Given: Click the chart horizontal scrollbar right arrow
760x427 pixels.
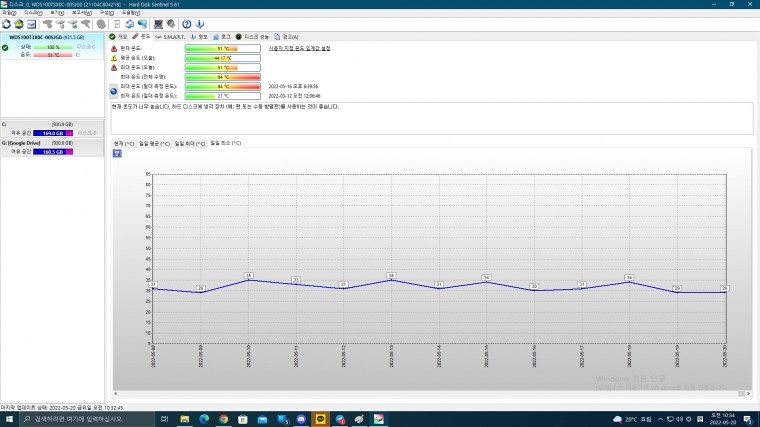Looking at the screenshot, I should [x=748, y=394].
